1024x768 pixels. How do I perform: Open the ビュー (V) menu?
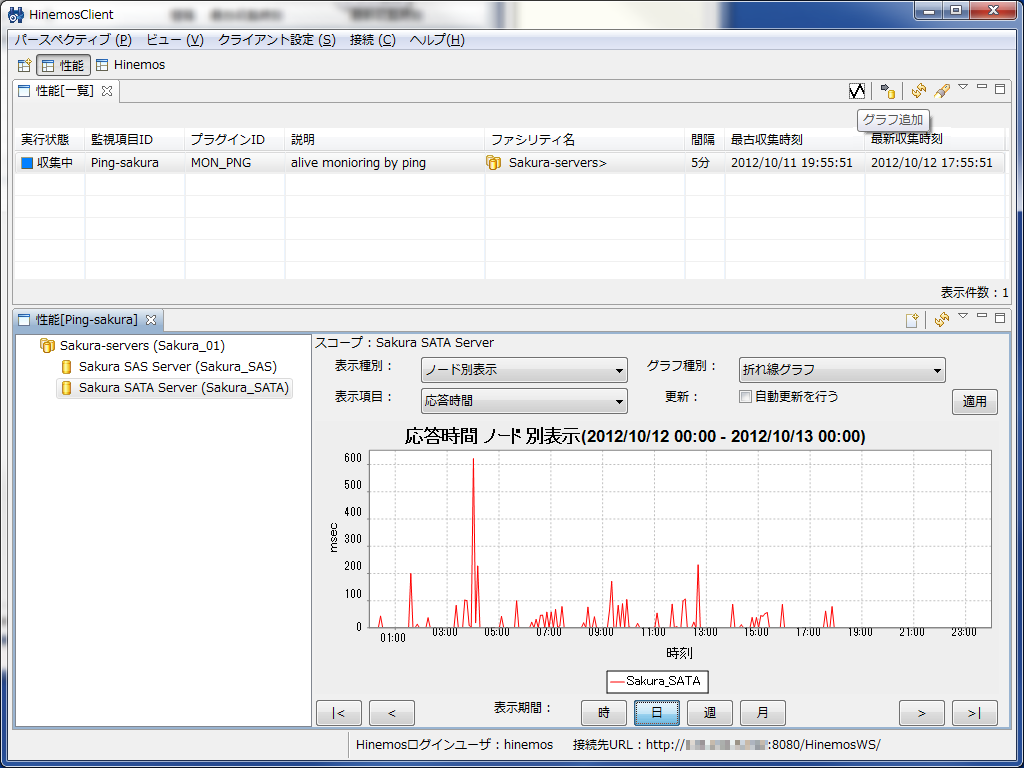point(175,40)
